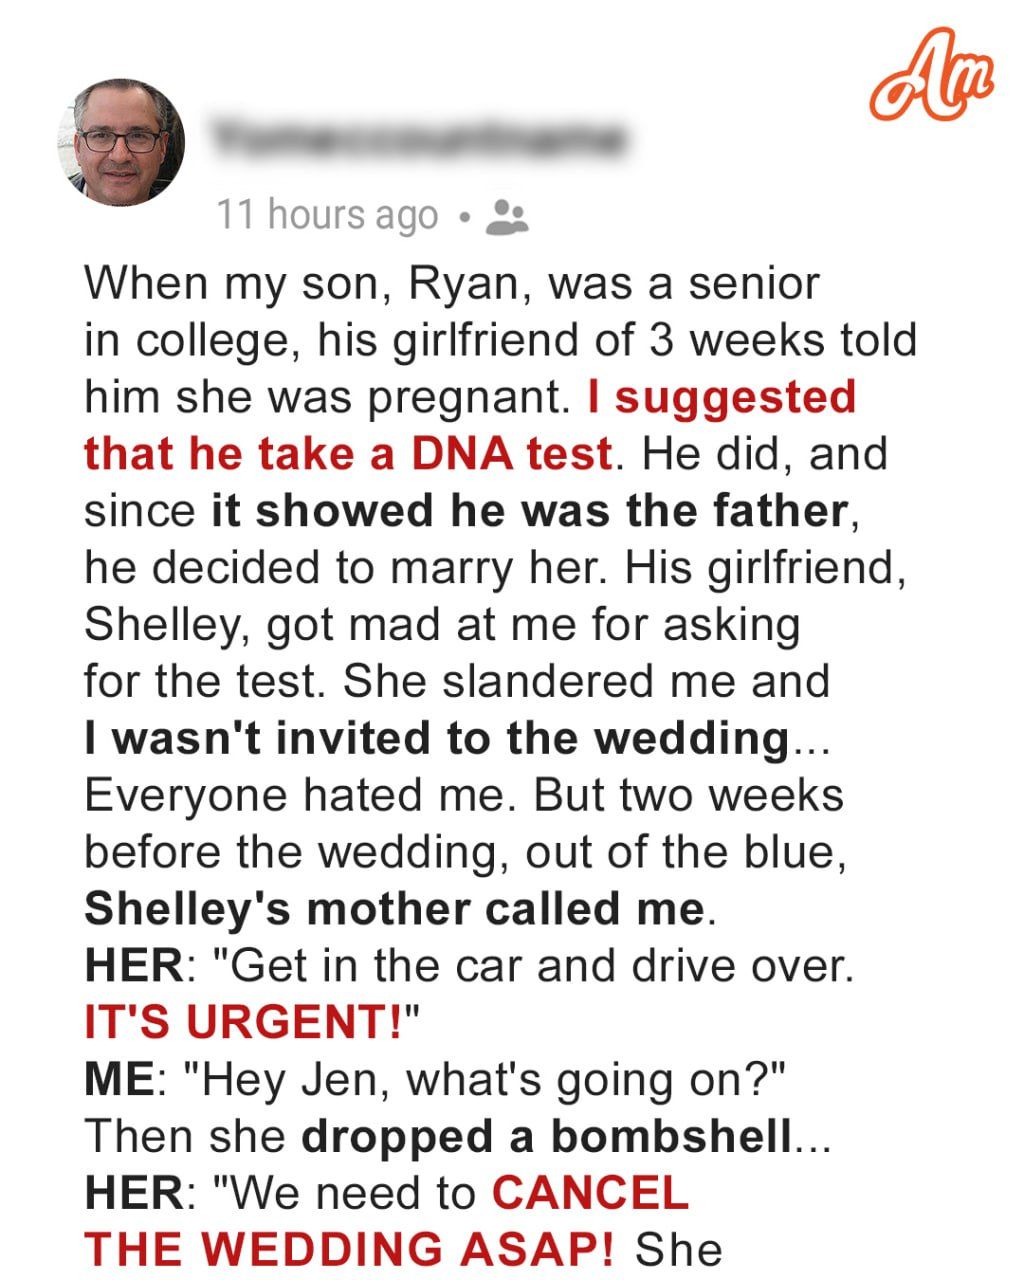Image resolution: width=1024 pixels, height=1280 pixels.
Task: Click the orange Am logo
Action: pos(931,75)
